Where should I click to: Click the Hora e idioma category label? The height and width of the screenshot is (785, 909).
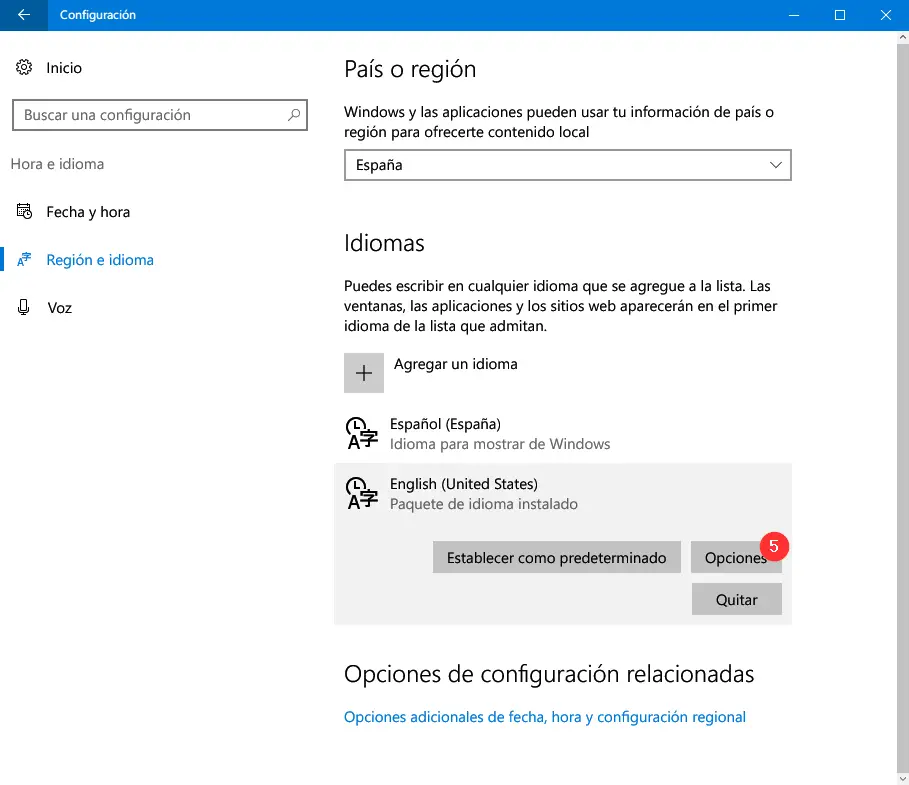(x=57, y=164)
